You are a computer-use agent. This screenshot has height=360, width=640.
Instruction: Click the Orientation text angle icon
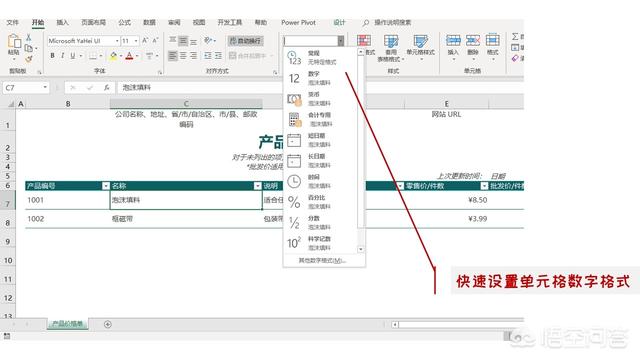(208, 40)
